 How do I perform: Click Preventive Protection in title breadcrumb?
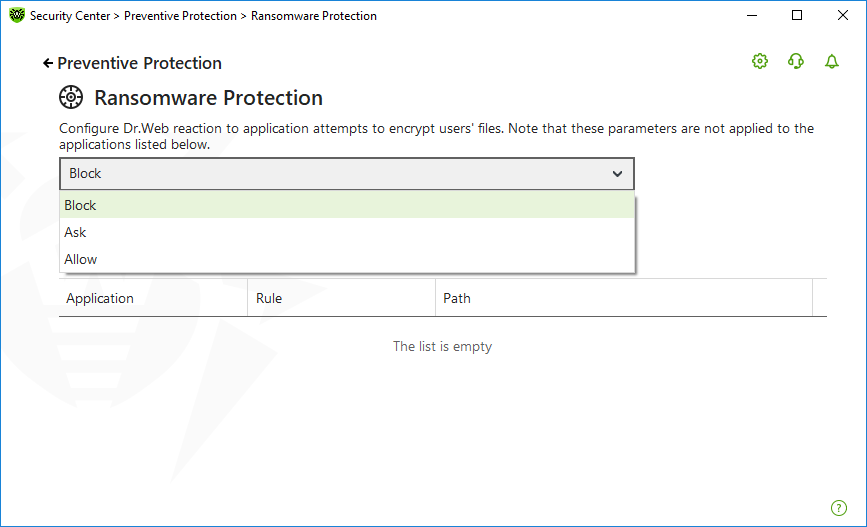[x=180, y=16]
